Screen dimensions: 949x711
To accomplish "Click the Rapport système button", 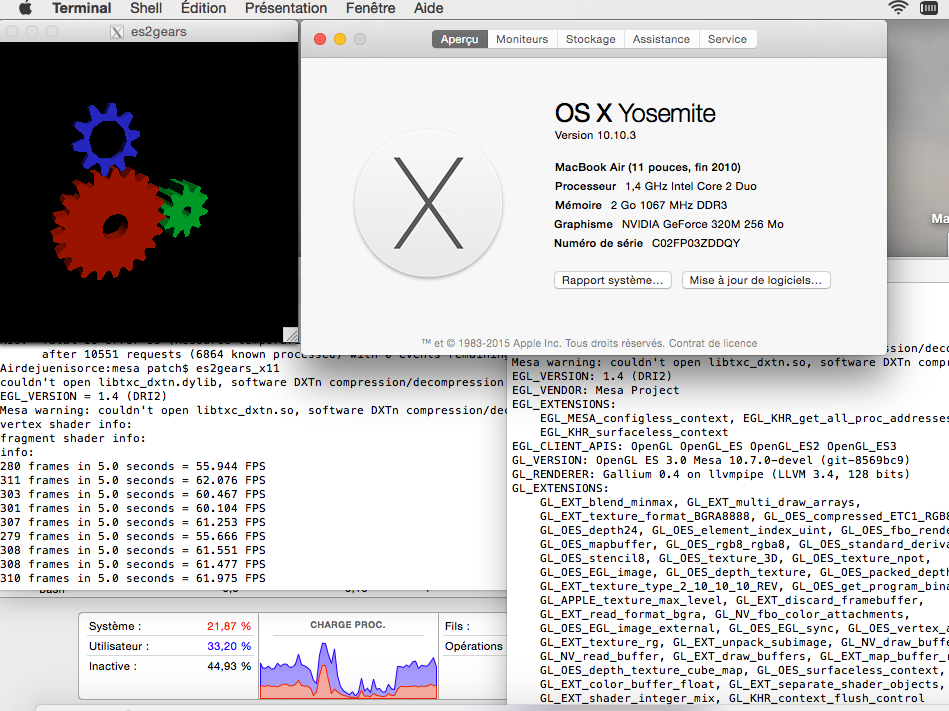I will (612, 281).
